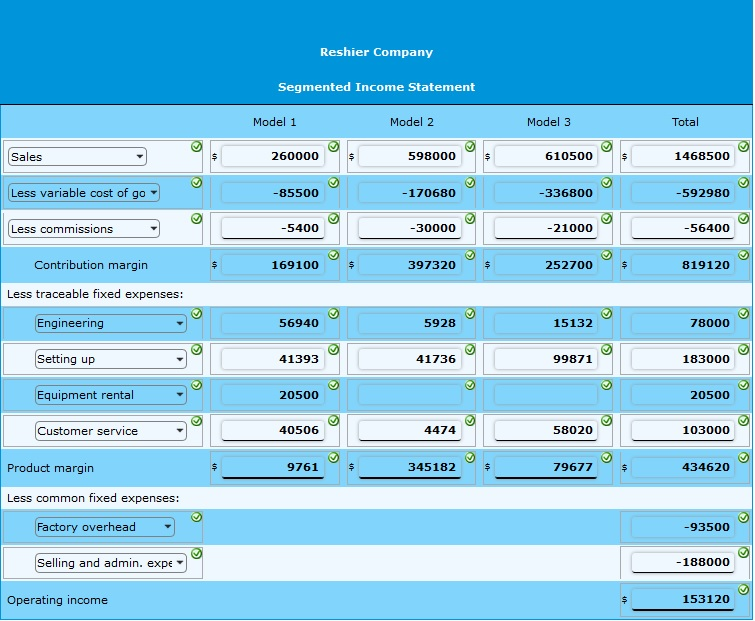This screenshot has height=621, width=755.
Task: Click Total Engineering field 78000
Action: pyautogui.click(x=683, y=323)
